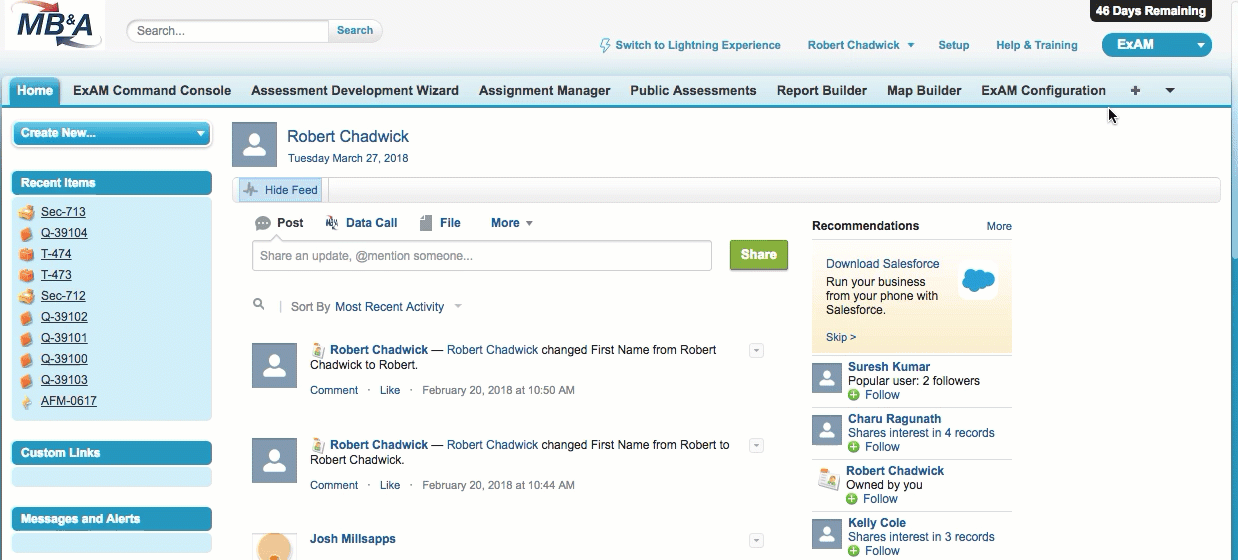Open the Map Builder tab
The height and width of the screenshot is (560, 1238).
click(924, 90)
